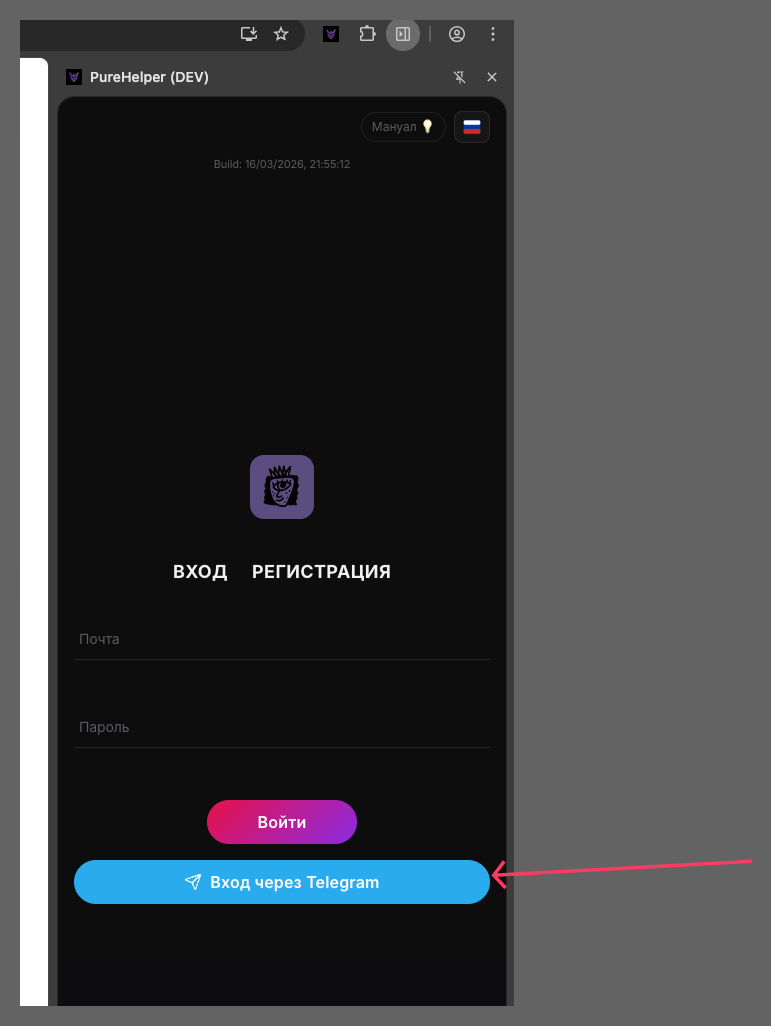Viewport: 771px width, 1026px height.
Task: Click the Telegram paper plane icon
Action: [x=193, y=882]
